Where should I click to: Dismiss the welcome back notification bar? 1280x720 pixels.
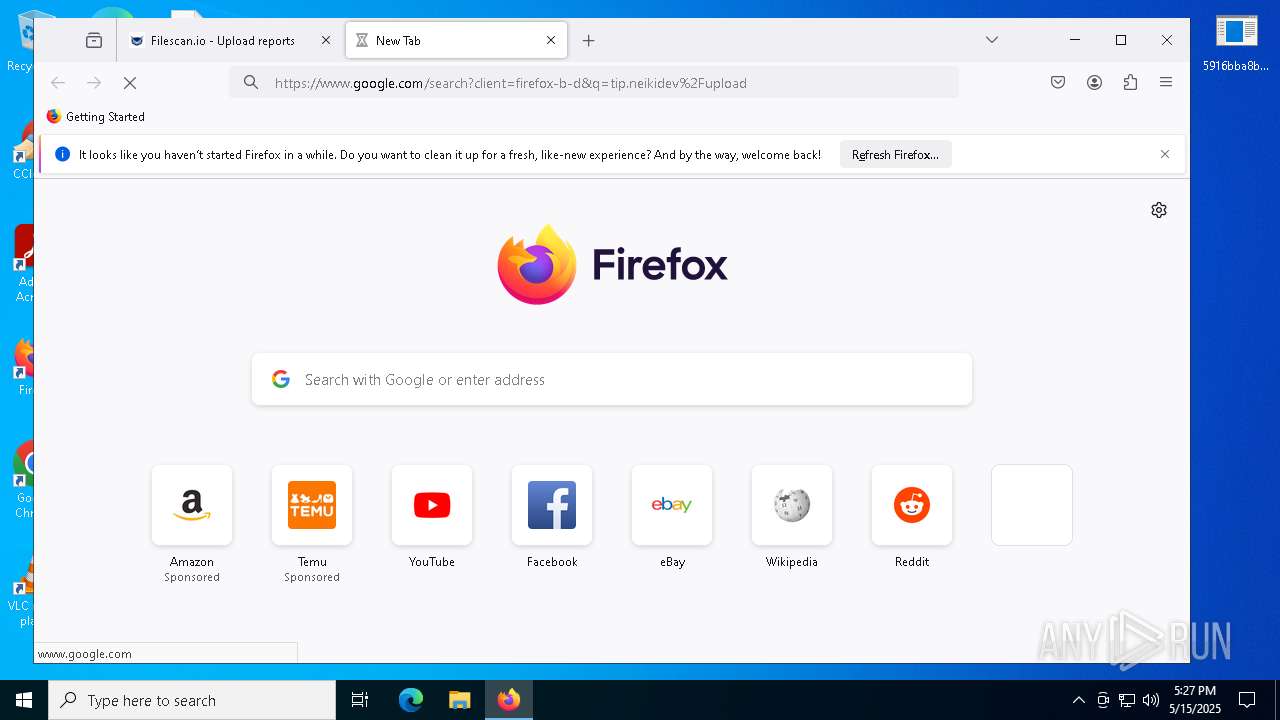pyautogui.click(x=1165, y=155)
